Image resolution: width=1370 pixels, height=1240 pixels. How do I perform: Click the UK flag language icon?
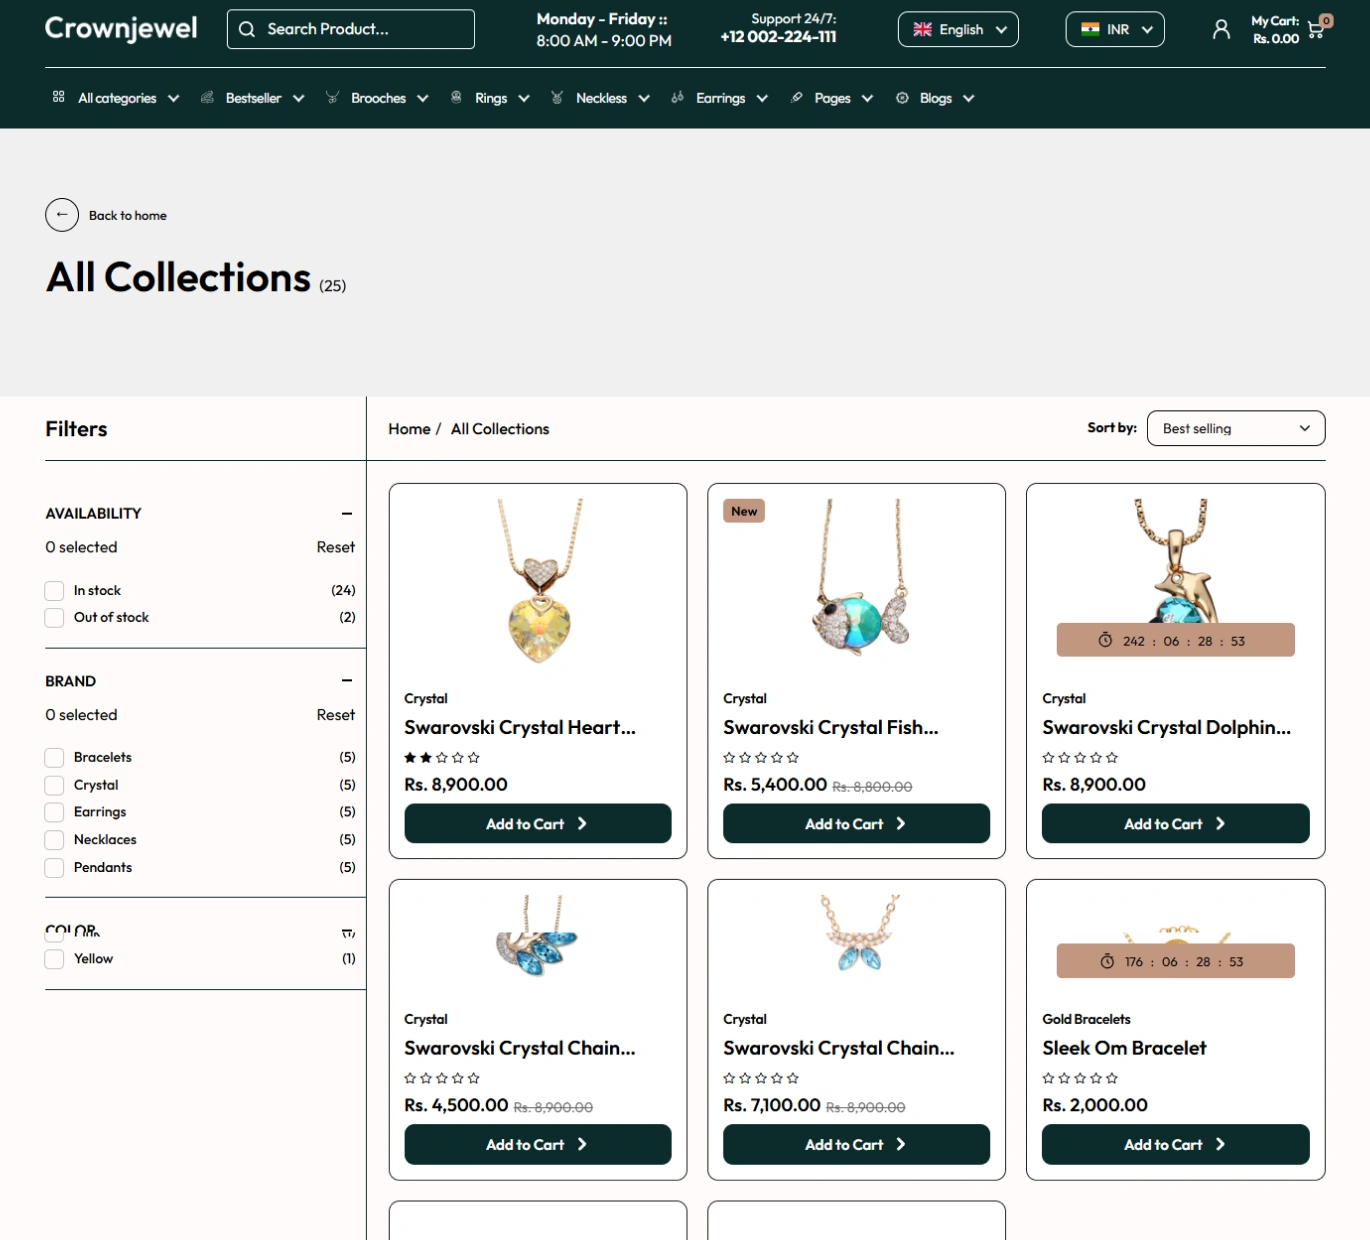pyautogui.click(x=922, y=30)
